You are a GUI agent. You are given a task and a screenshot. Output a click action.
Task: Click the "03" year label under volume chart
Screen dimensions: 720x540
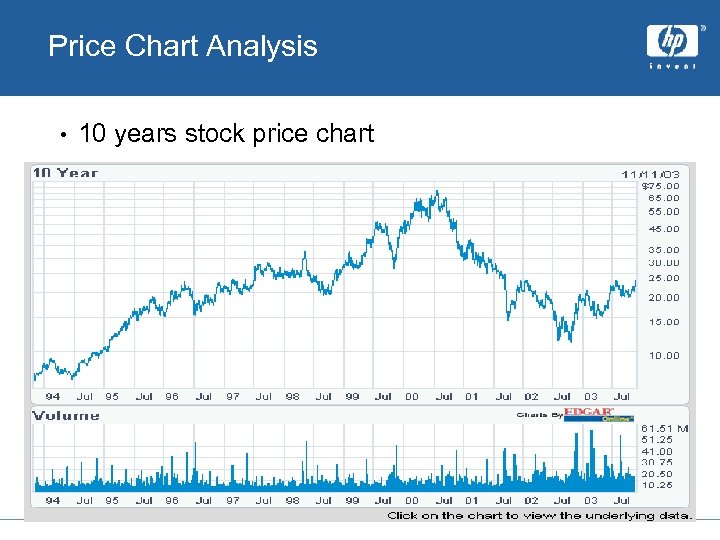[591, 500]
